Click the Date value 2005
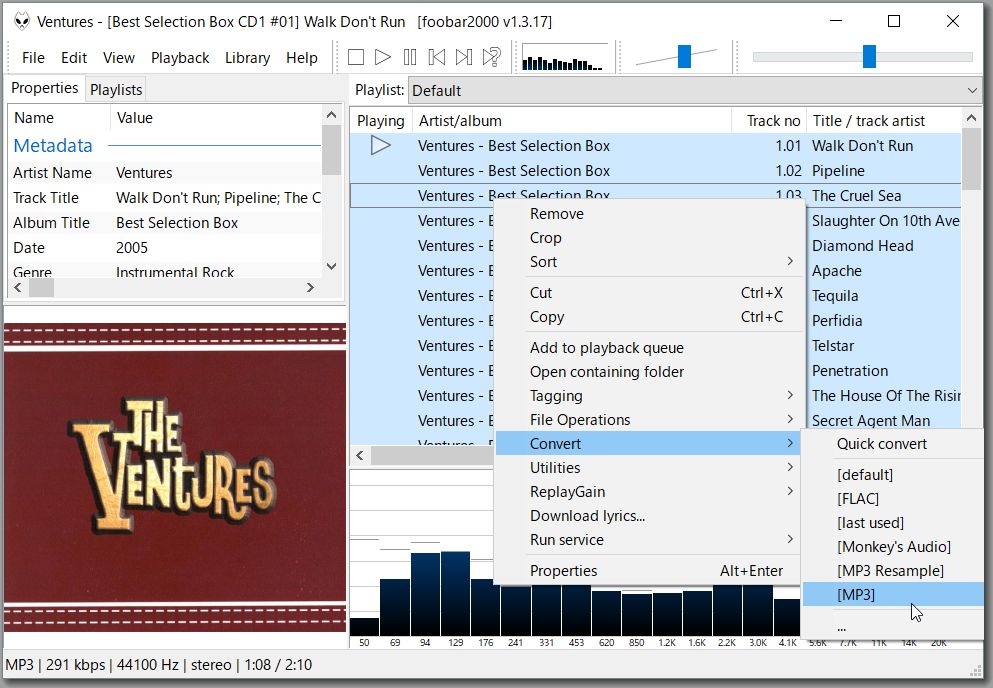This screenshot has height=688, width=993. [132, 248]
